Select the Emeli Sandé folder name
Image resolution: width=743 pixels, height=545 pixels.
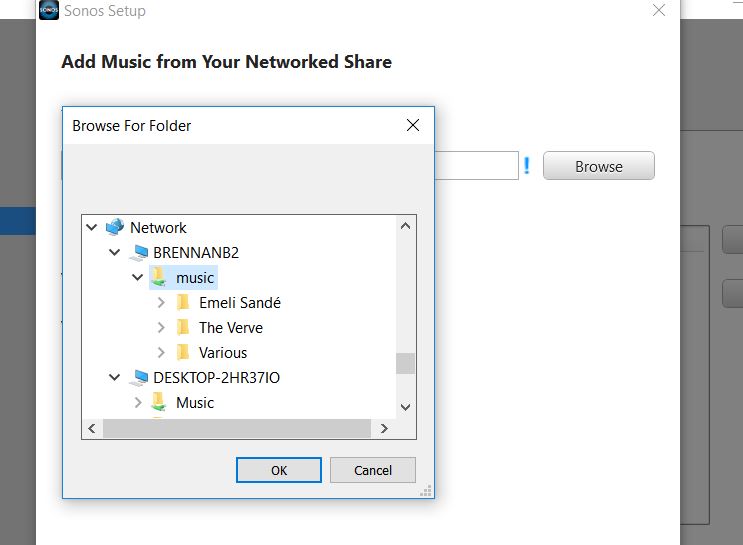tap(240, 303)
